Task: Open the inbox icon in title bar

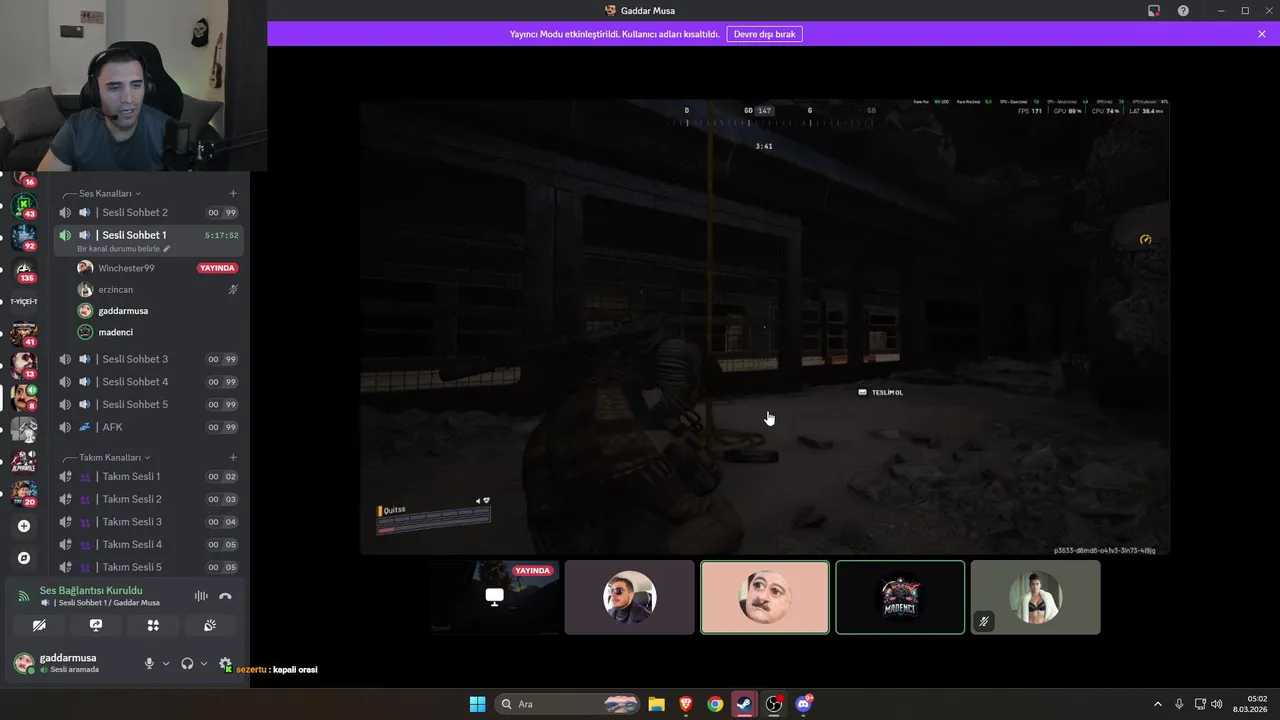Action: [1154, 11]
